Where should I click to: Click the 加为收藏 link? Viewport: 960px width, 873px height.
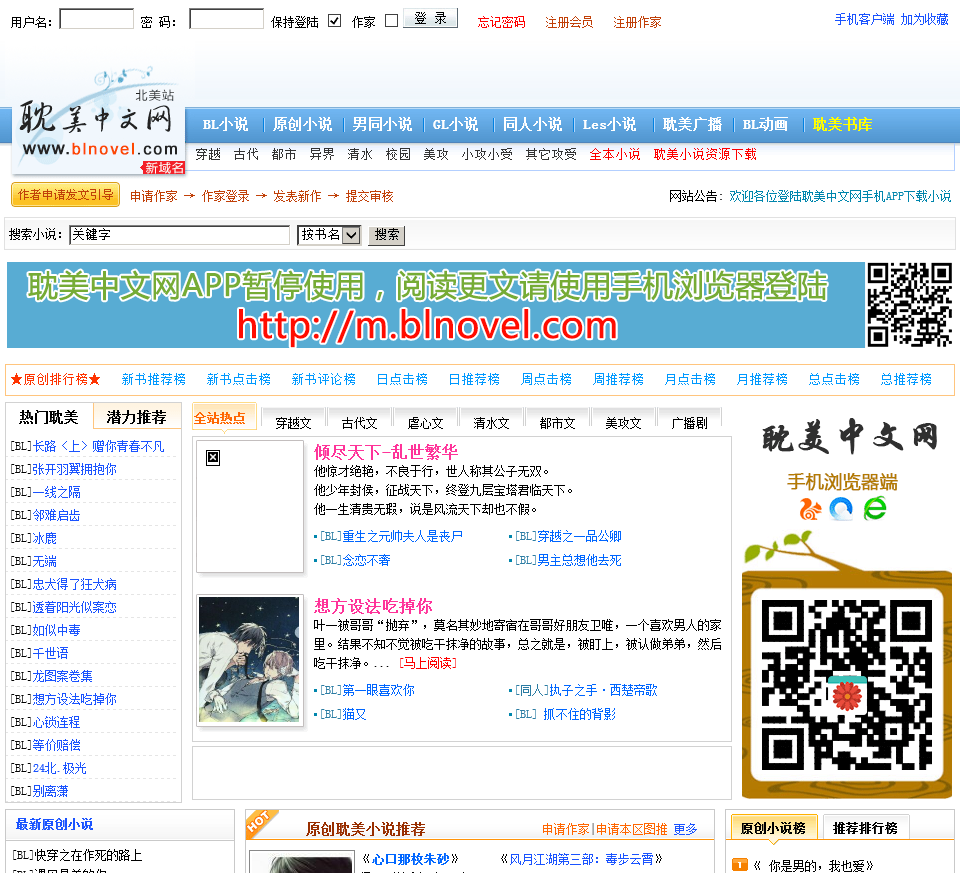point(924,20)
